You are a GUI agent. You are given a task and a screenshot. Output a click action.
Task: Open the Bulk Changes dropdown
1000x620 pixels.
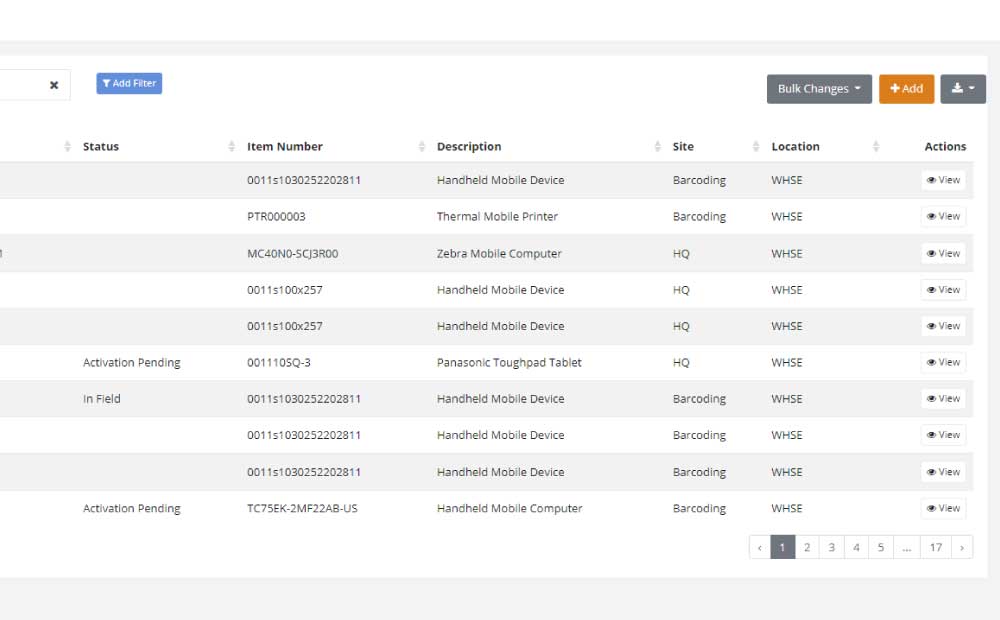818,88
